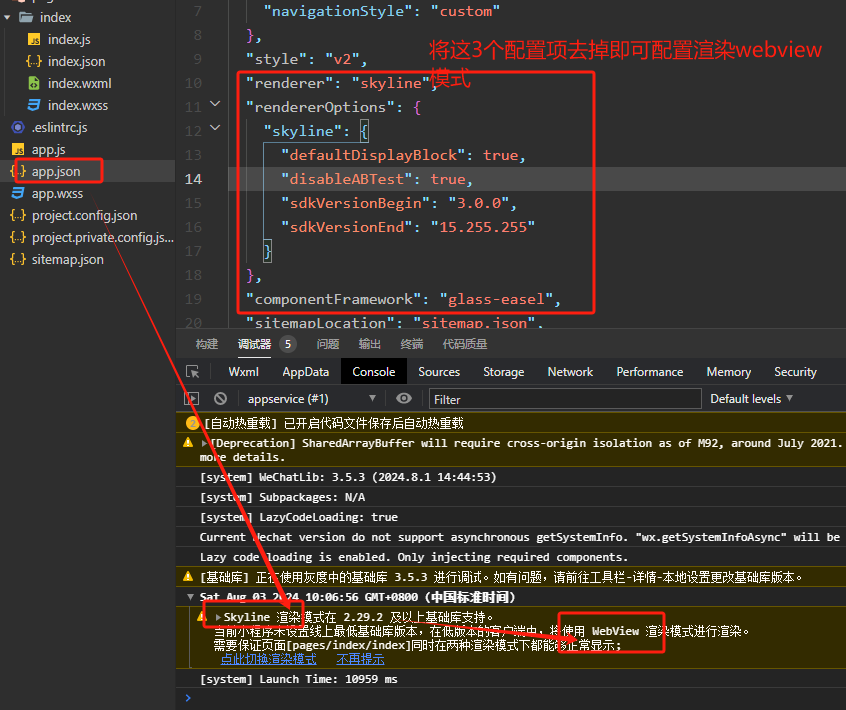Switch to the 输出 panel tab
Viewport: 846px width, 710px height.
370,344
